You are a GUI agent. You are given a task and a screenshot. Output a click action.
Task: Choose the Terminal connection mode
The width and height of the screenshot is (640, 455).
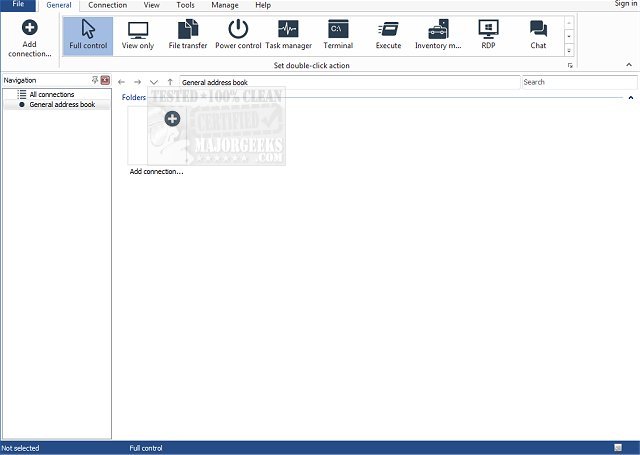(338, 35)
